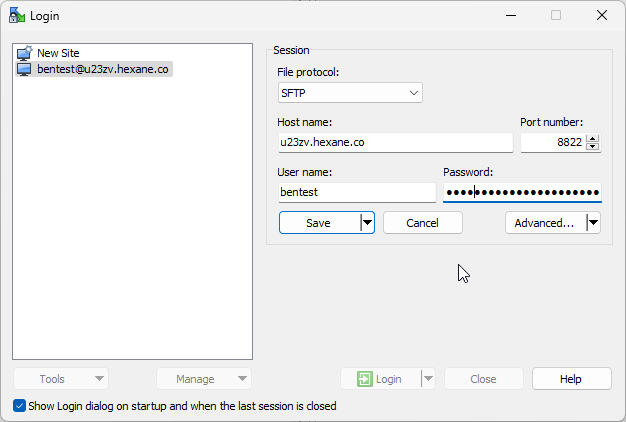
Task: Click the Save button
Action: tap(319, 223)
